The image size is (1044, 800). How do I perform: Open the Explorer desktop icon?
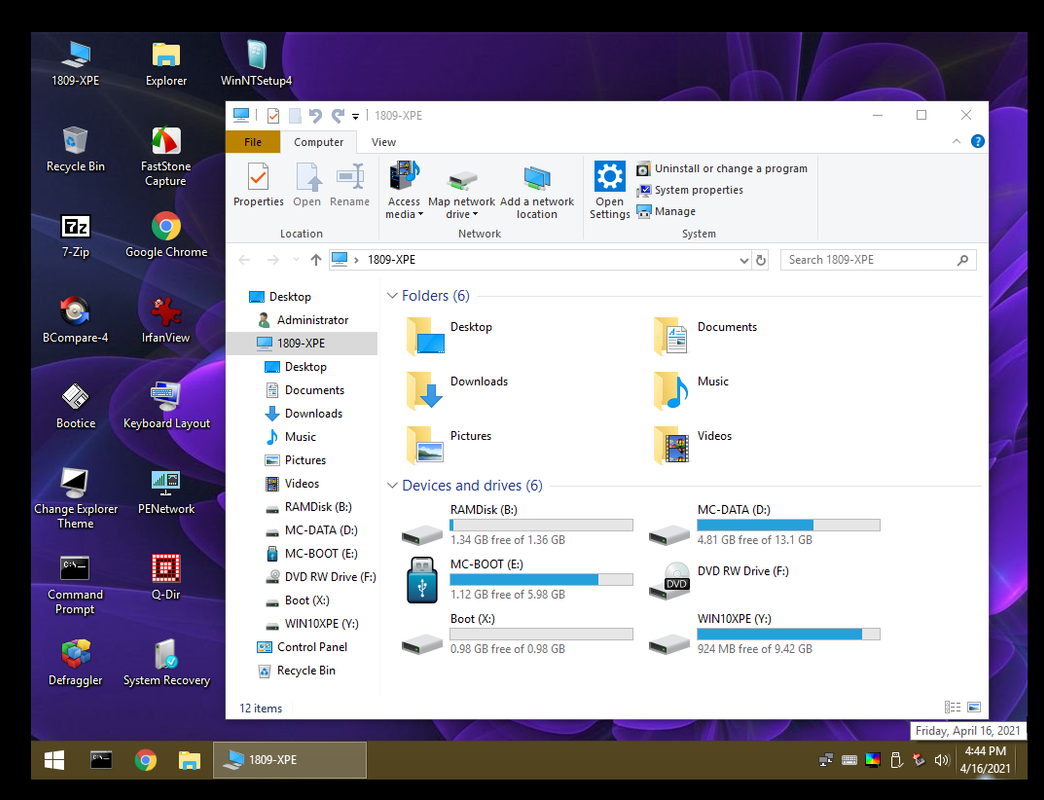tap(166, 63)
